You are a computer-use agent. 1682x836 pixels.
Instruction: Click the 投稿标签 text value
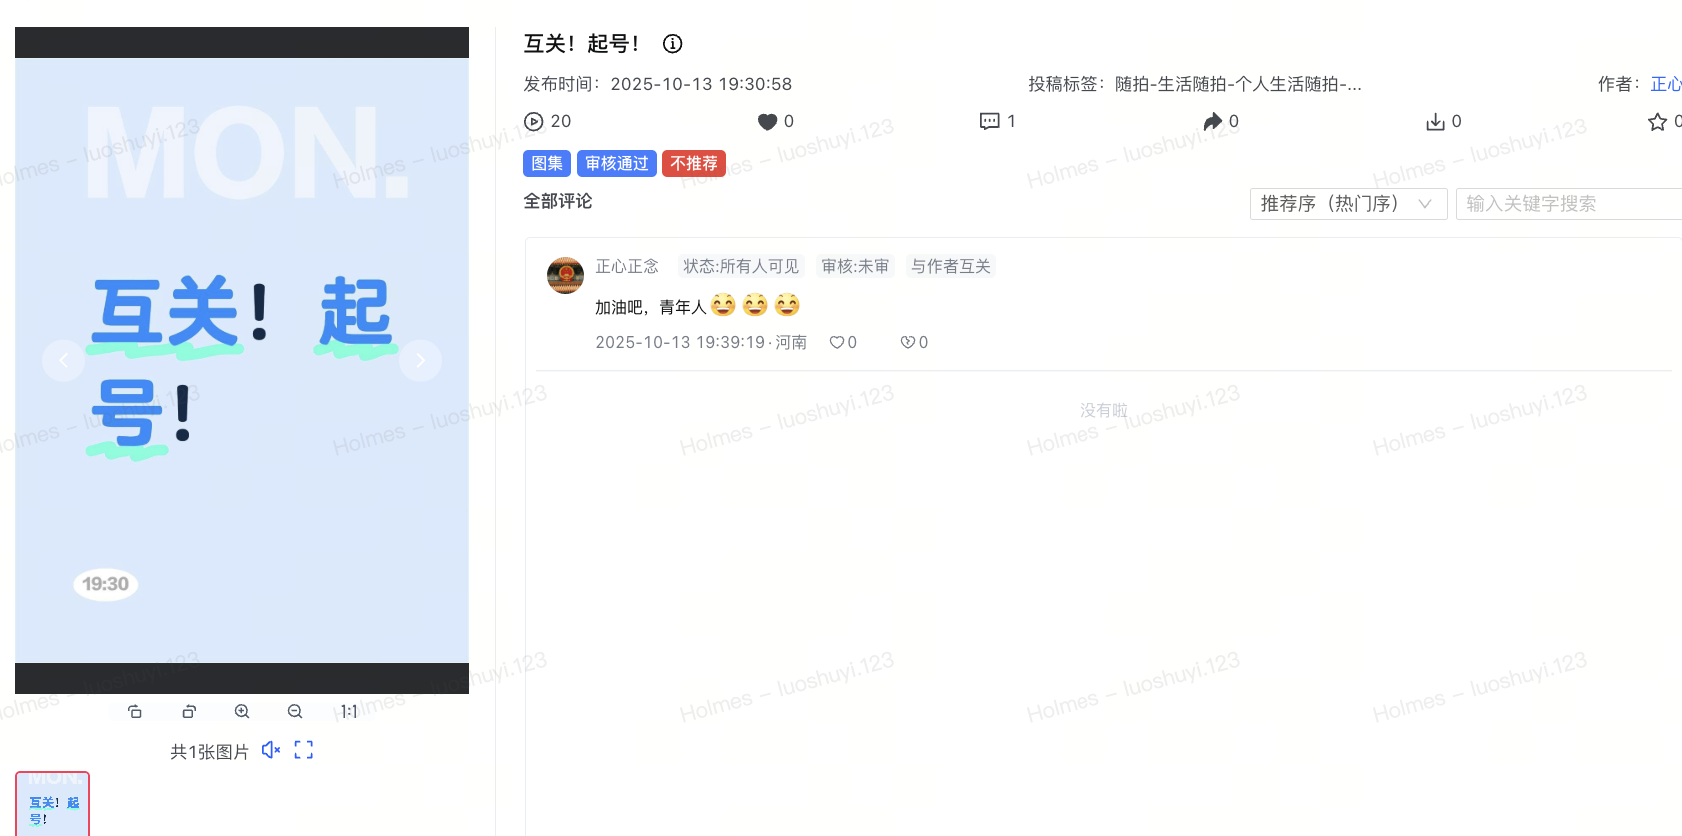point(1238,84)
